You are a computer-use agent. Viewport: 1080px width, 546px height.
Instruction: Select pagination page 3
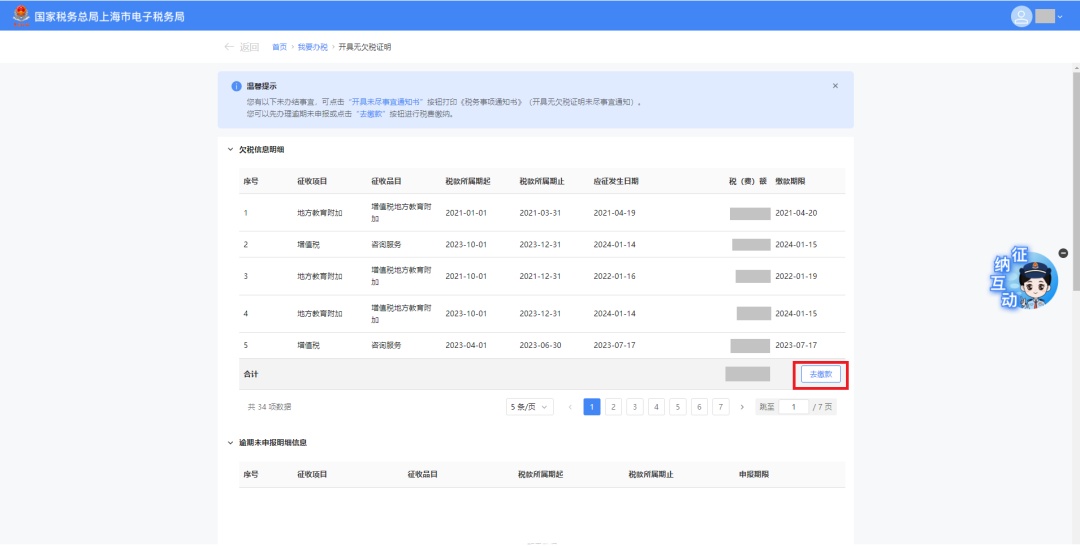634,407
